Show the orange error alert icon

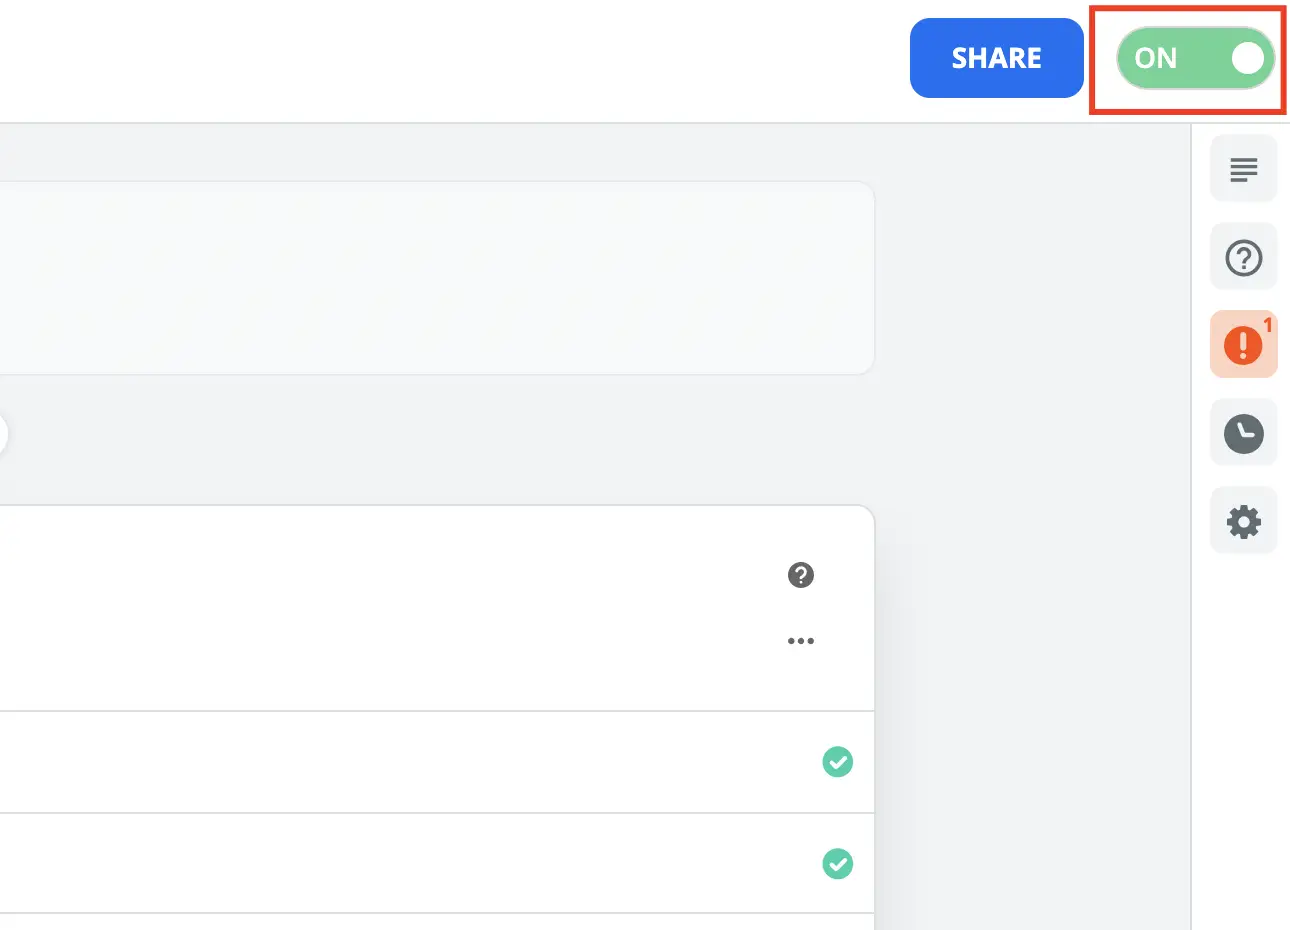coord(1242,345)
